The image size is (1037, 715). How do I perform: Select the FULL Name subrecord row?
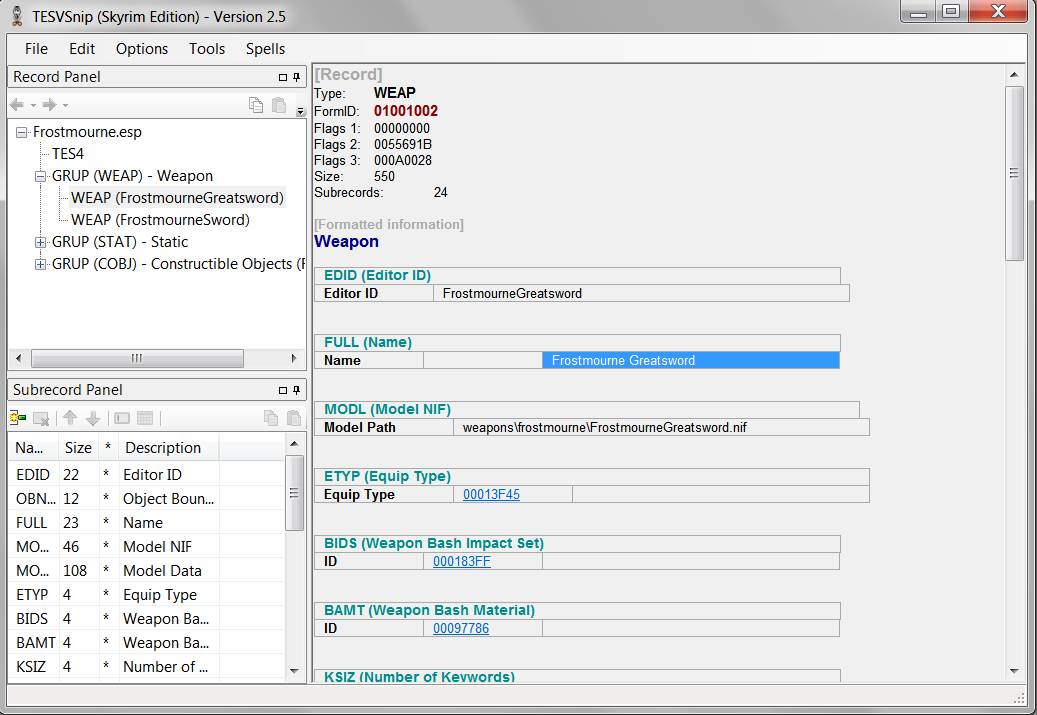click(x=147, y=523)
